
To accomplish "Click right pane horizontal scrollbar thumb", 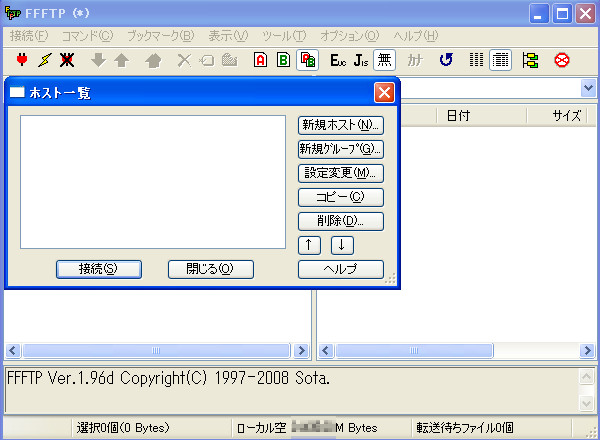I will coord(414,350).
